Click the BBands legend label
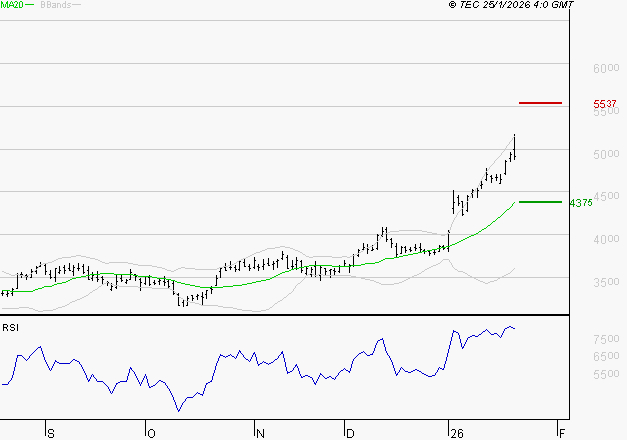Screen dimensions: 627x440 click(x=56, y=5)
